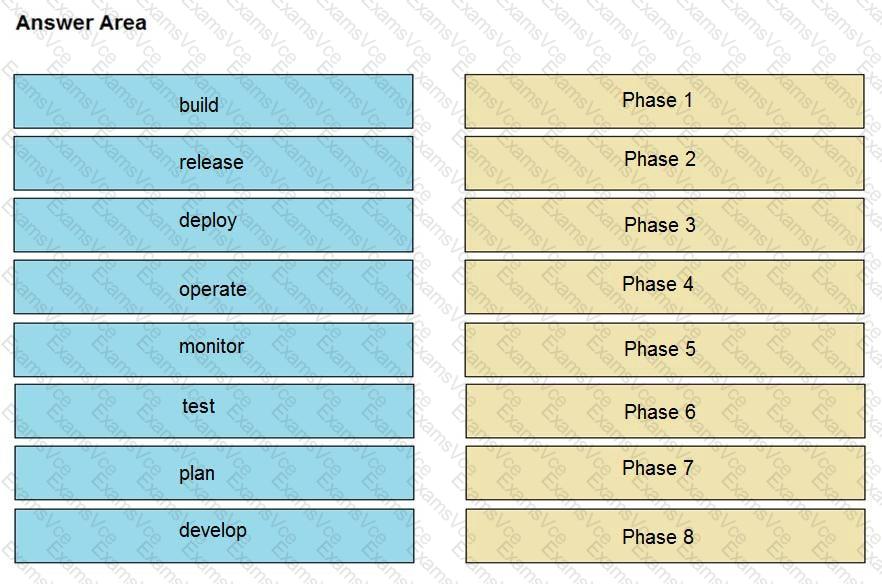
Task: Click the Phase 1 target slot
Action: click(664, 101)
